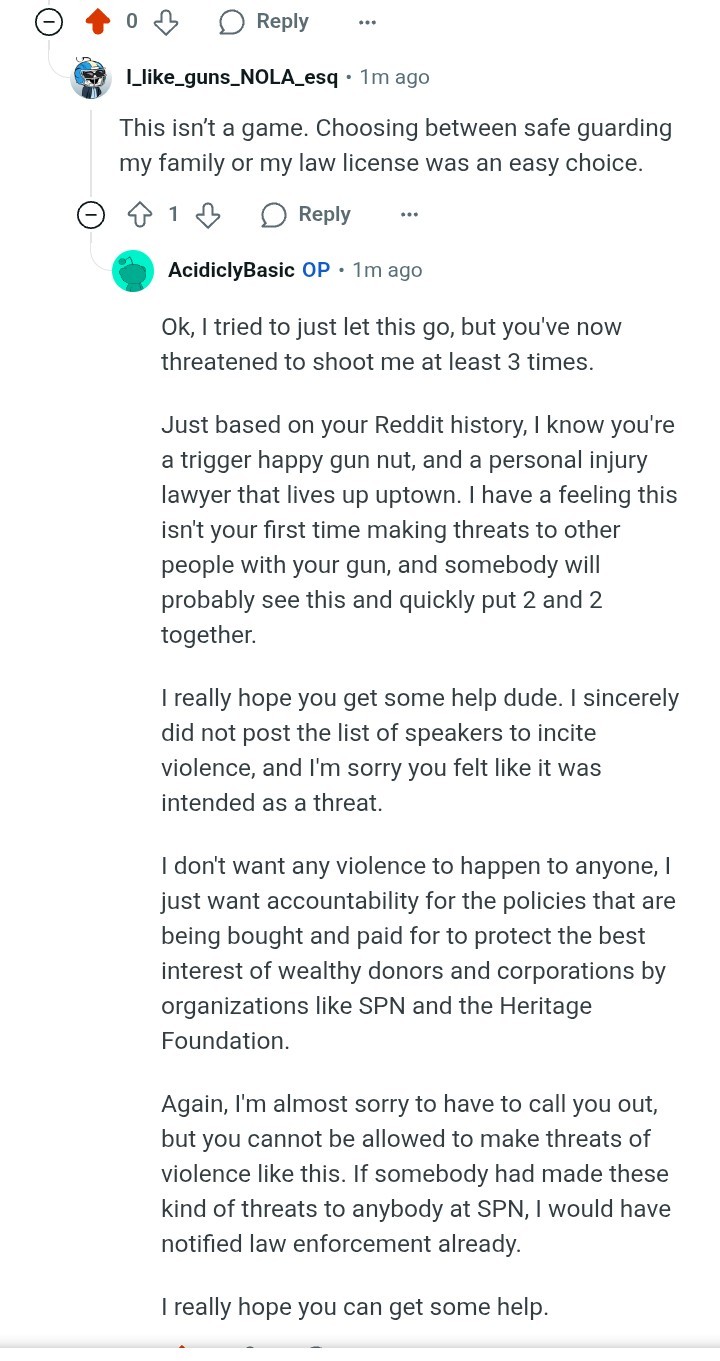Tap the "This isn't a game" comment text
The width and height of the screenshot is (720, 1361).
point(395,146)
